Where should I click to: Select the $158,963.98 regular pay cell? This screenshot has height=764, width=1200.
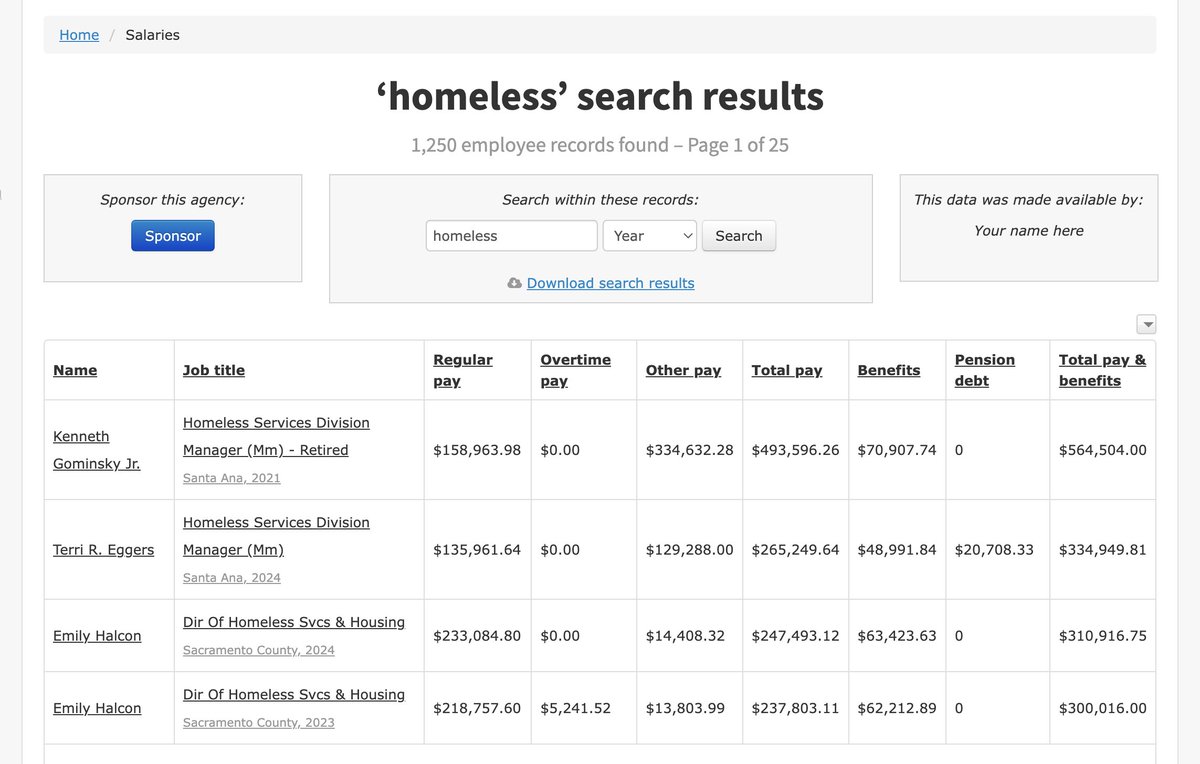(x=477, y=450)
